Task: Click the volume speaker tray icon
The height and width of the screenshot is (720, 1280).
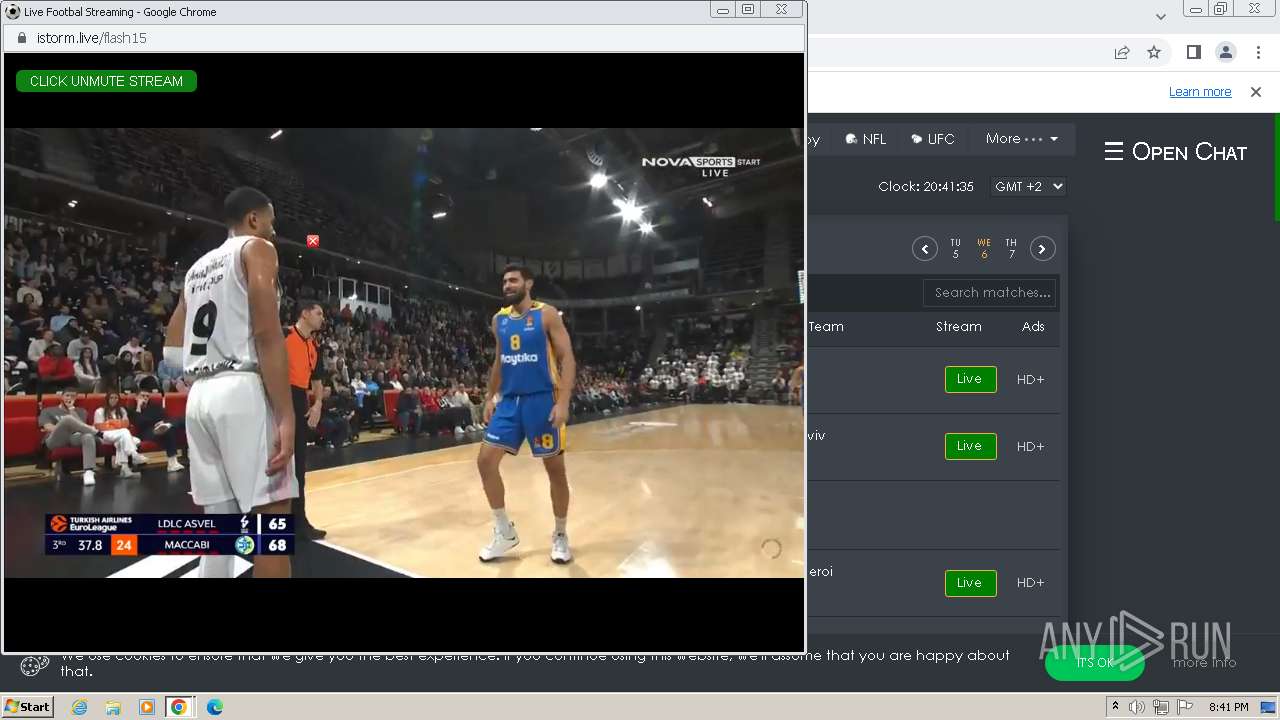Action: [1137, 707]
